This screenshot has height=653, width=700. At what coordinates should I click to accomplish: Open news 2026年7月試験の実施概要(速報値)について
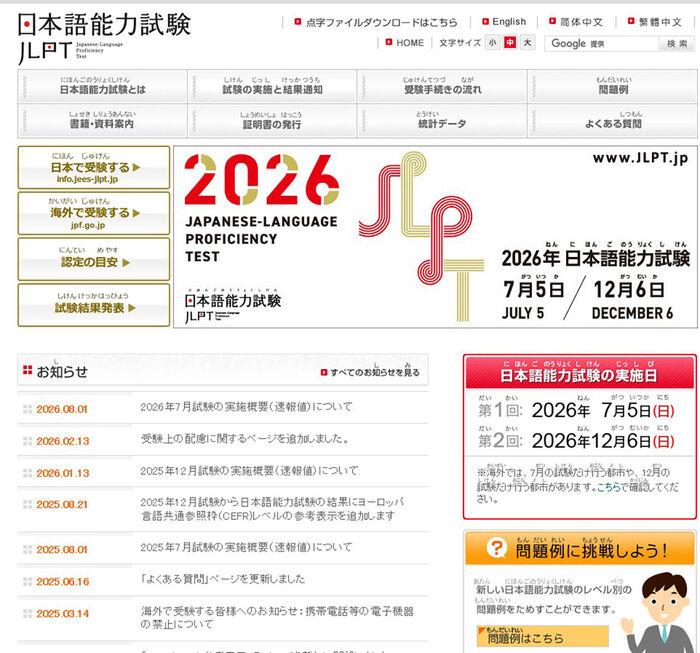(x=246, y=407)
